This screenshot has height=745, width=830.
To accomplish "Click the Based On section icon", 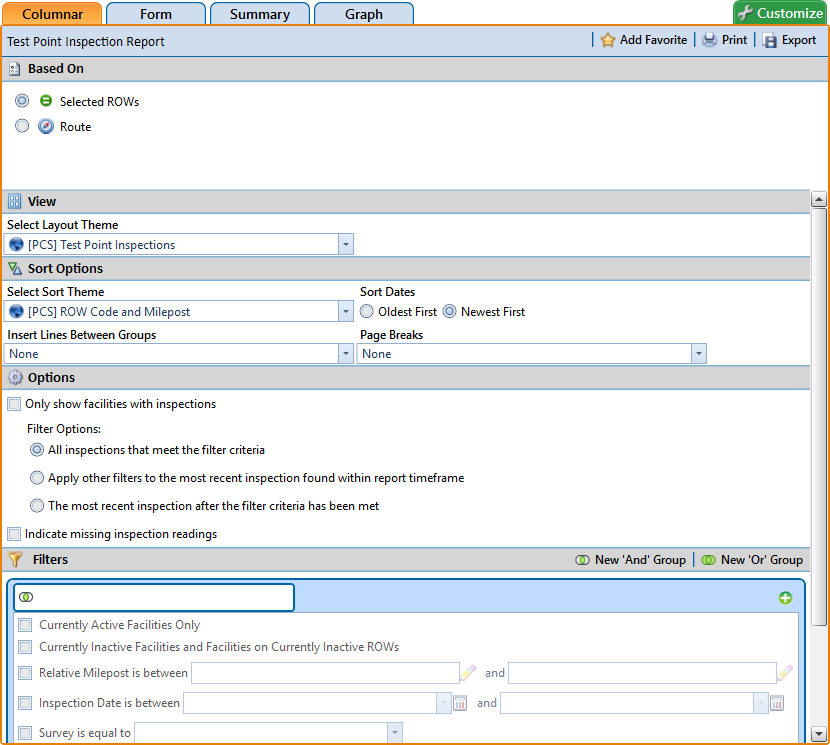I will pos(15,69).
